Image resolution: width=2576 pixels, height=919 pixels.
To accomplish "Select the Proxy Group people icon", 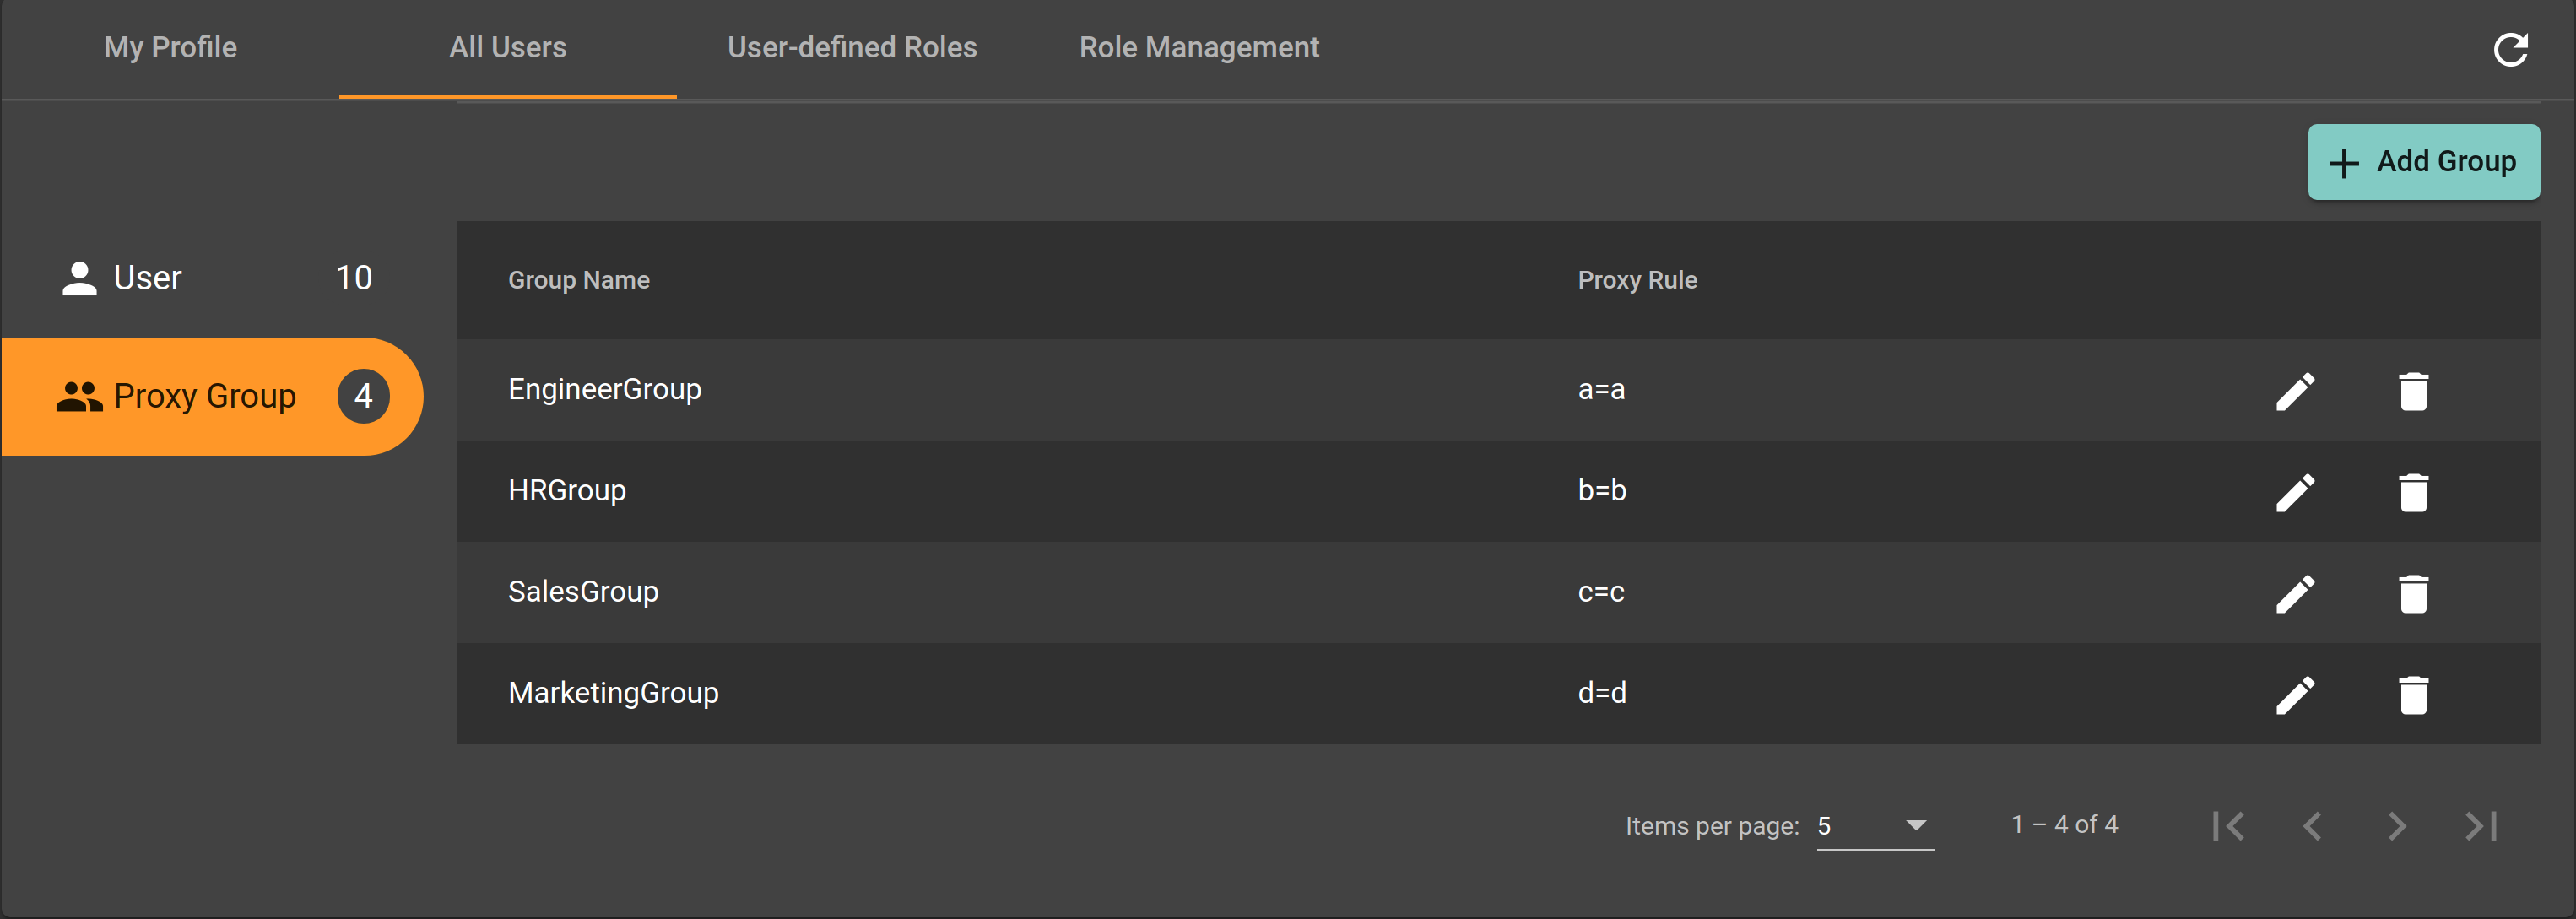I will [x=80, y=396].
